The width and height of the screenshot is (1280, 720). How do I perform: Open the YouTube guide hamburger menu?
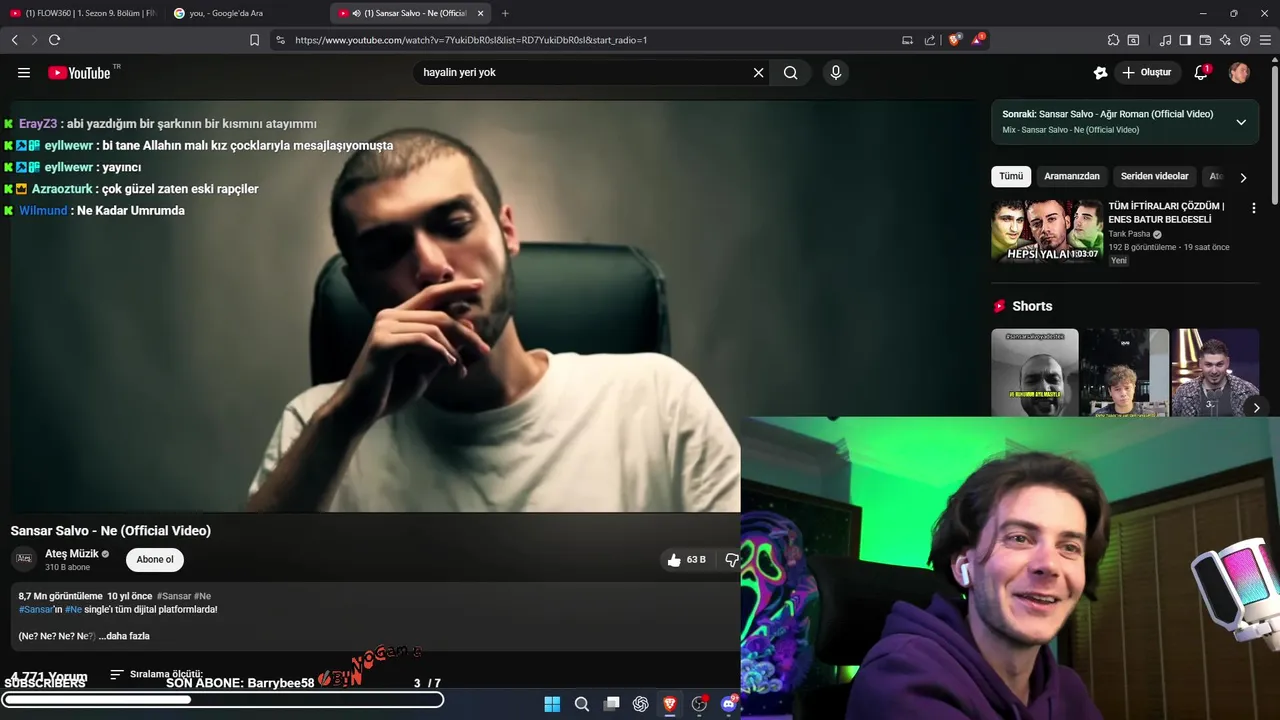pos(24,73)
